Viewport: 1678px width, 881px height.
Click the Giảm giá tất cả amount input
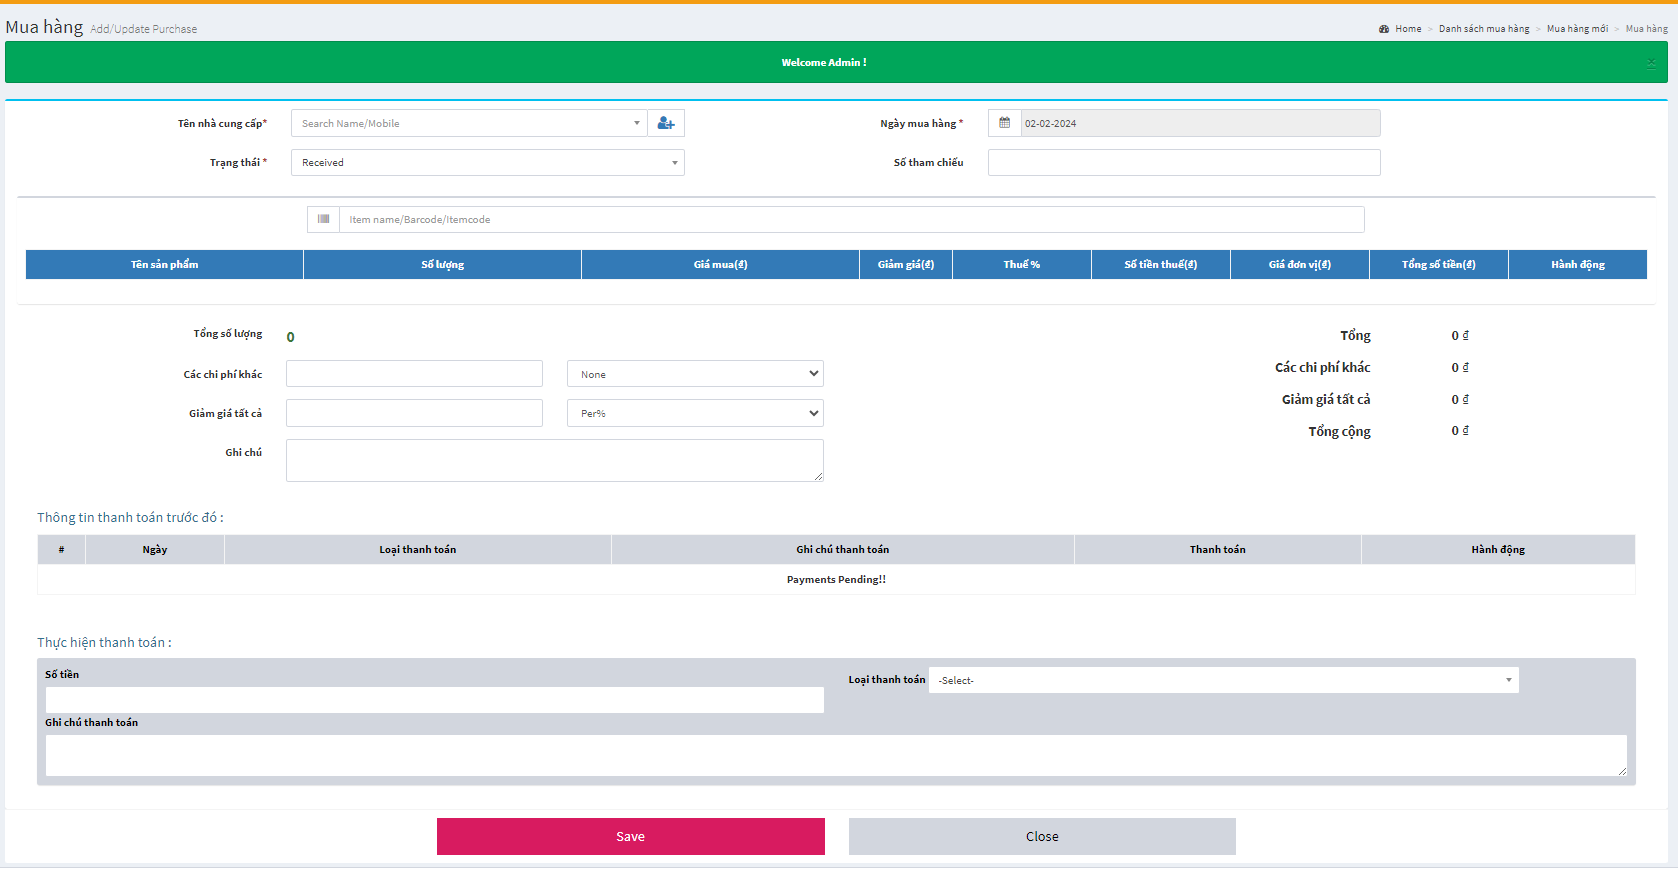click(x=414, y=413)
